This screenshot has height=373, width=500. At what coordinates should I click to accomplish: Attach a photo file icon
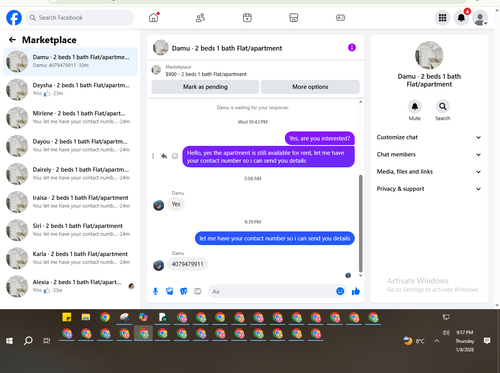[170, 291]
